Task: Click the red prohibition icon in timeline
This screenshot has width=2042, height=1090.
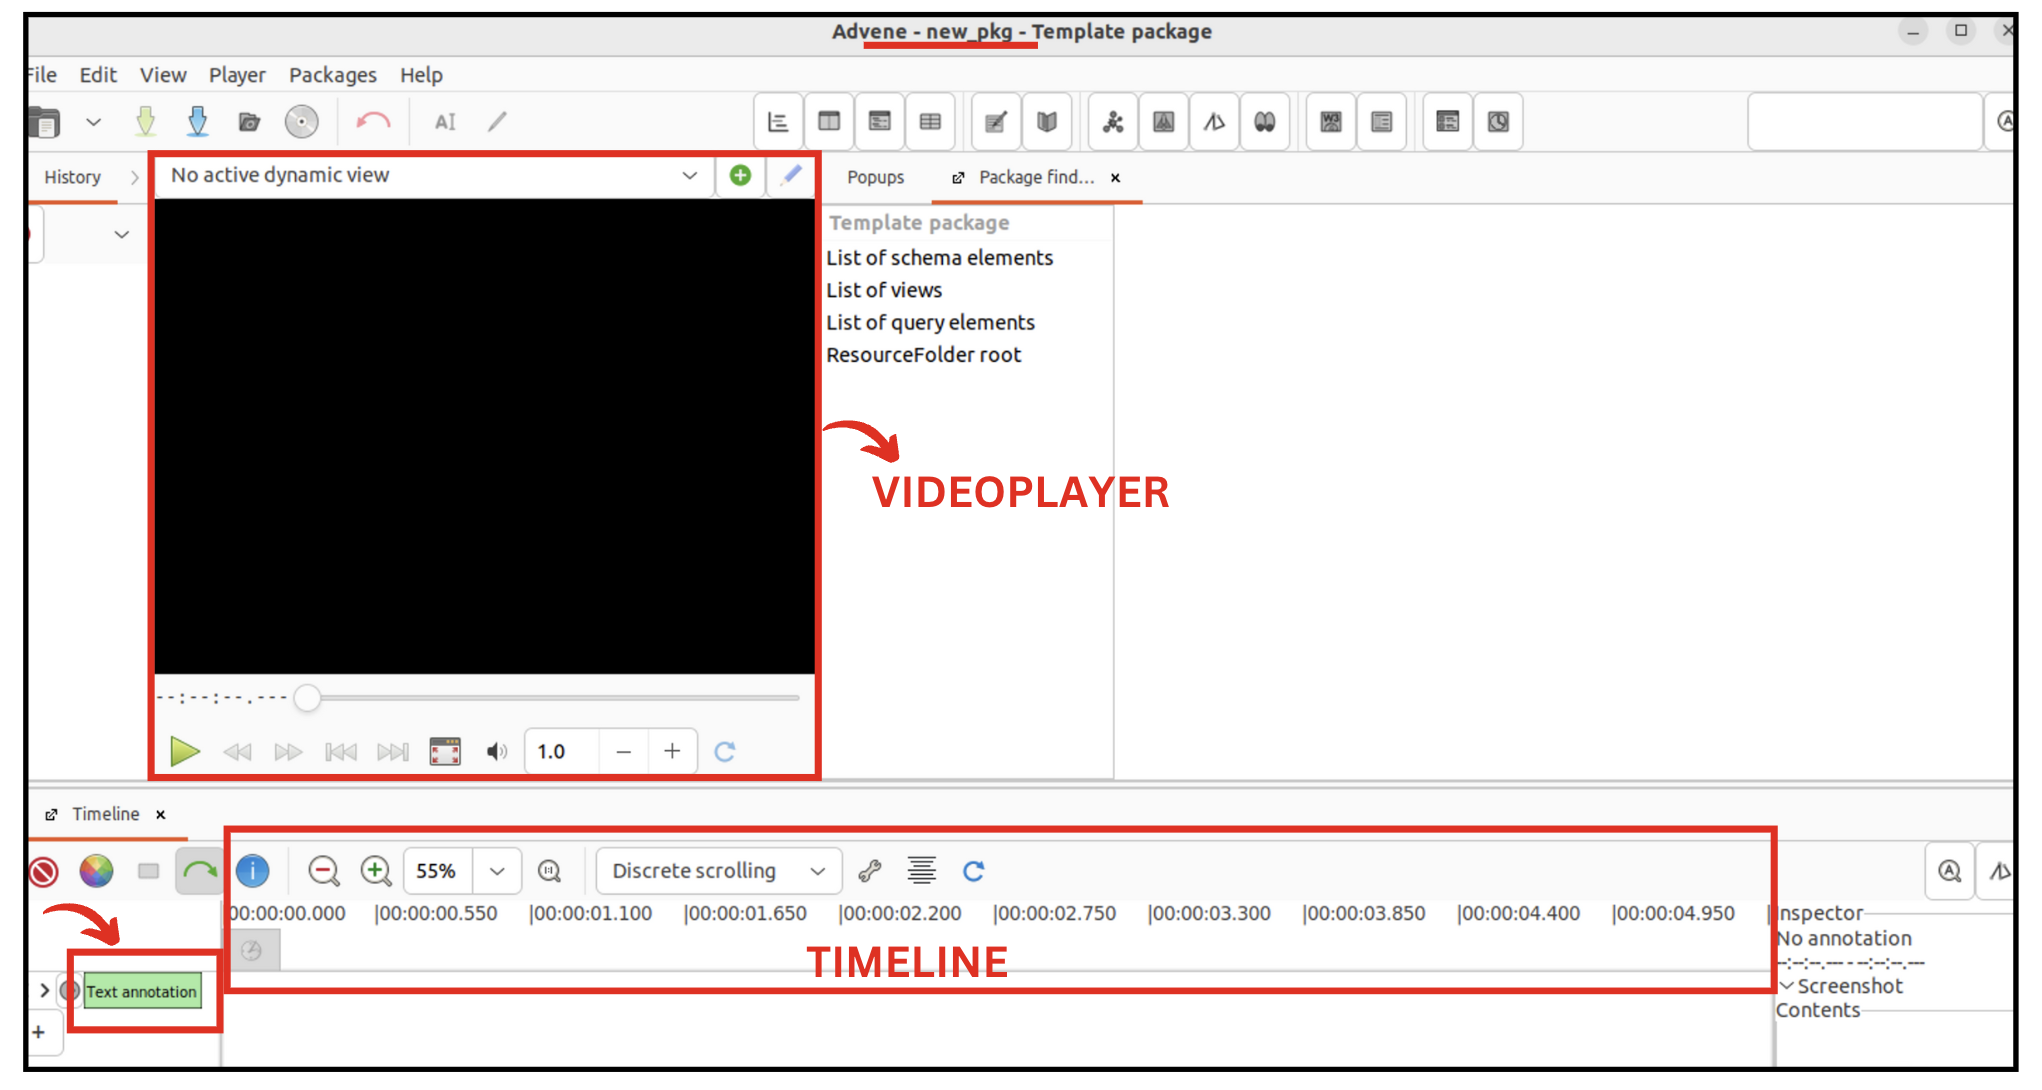Action: tap(43, 871)
